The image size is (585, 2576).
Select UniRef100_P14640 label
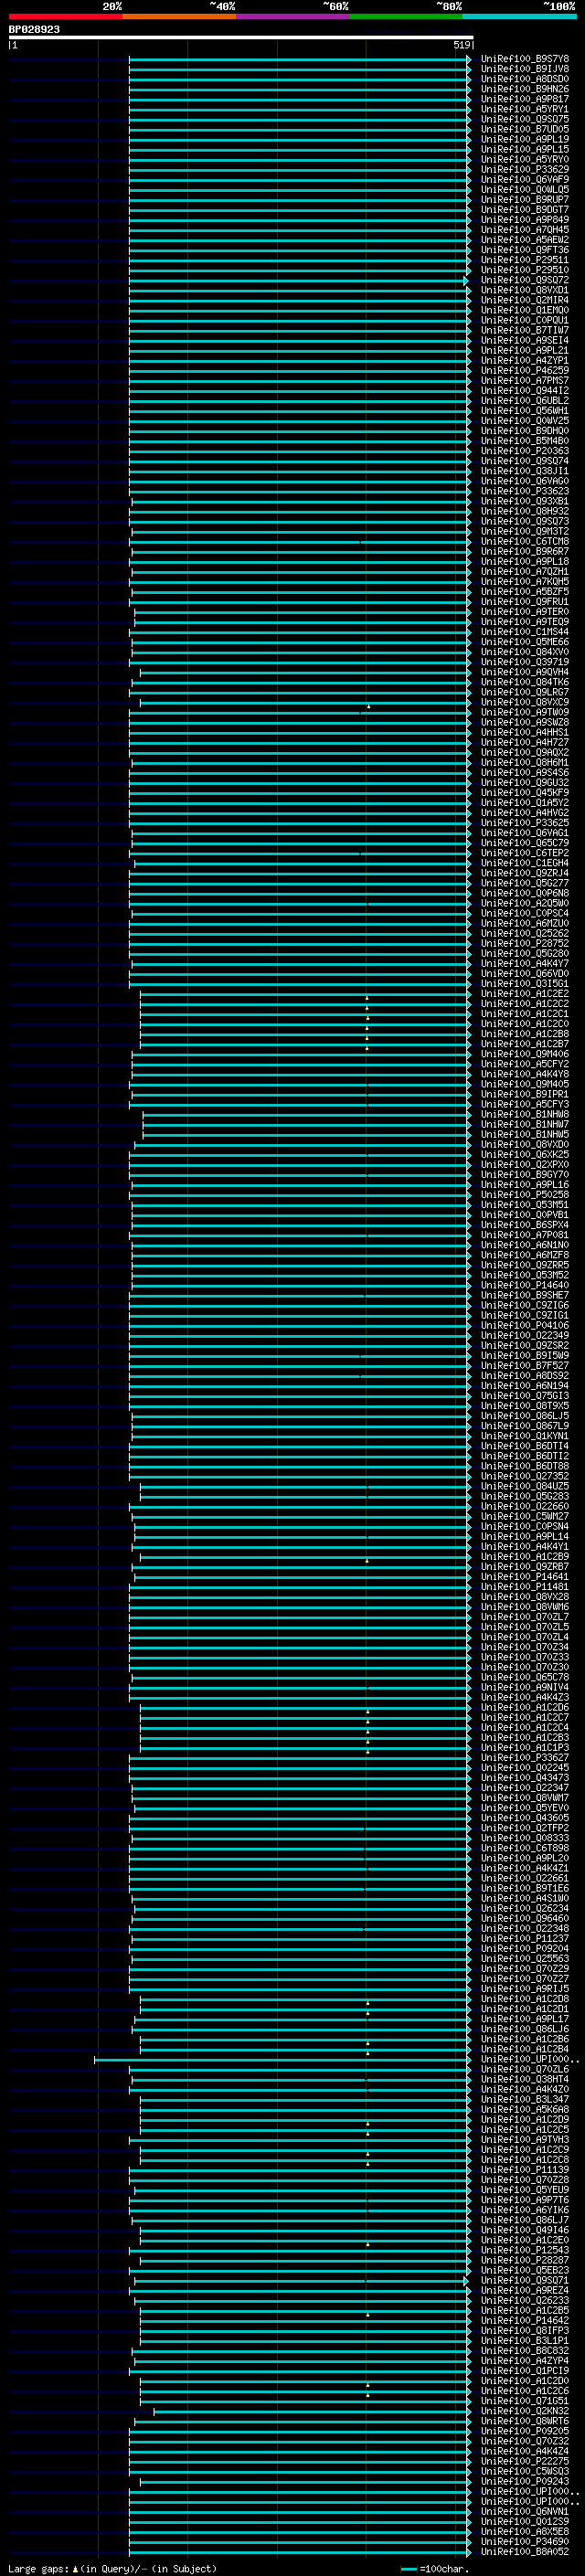point(524,1285)
